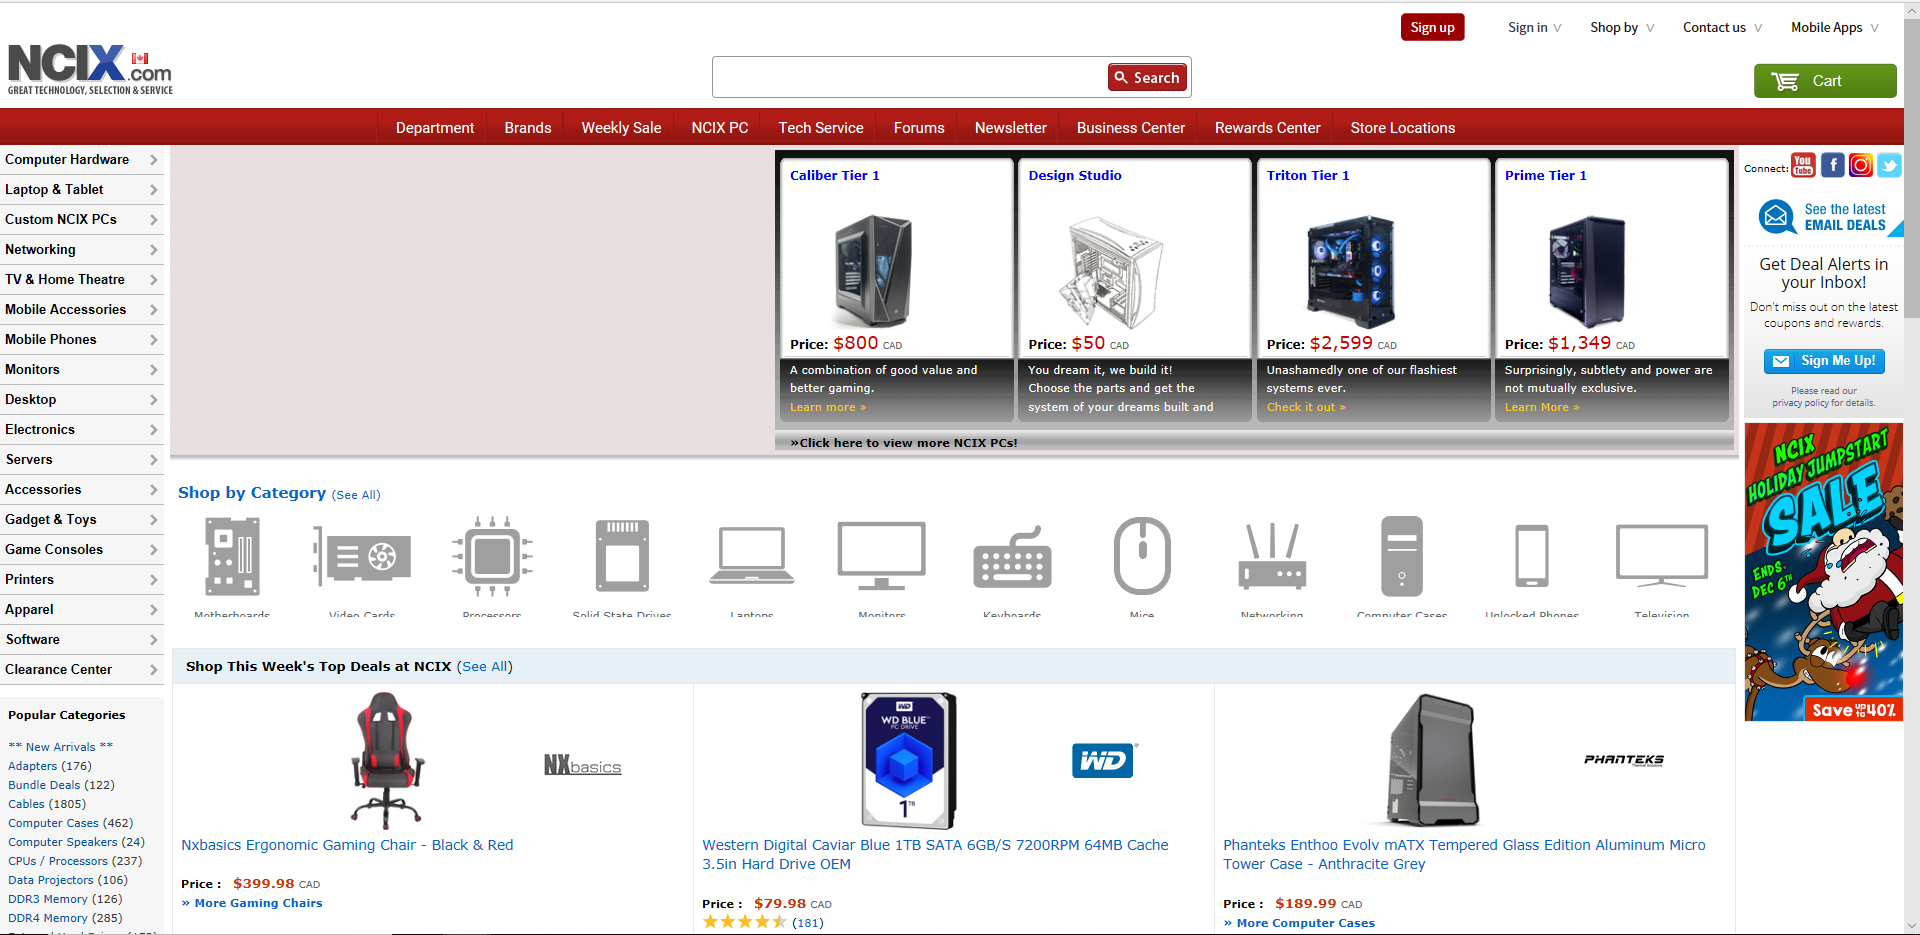
Task: Click in the search input field
Action: click(x=910, y=78)
